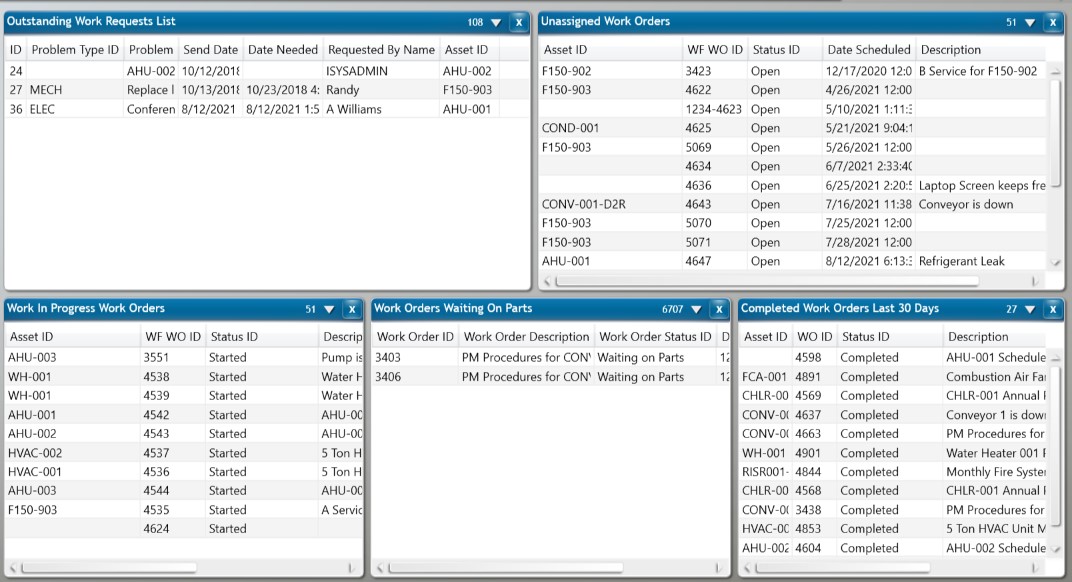Expand the Waiting On Parts dropdown arrow
The width and height of the screenshot is (1072, 582).
click(x=696, y=310)
